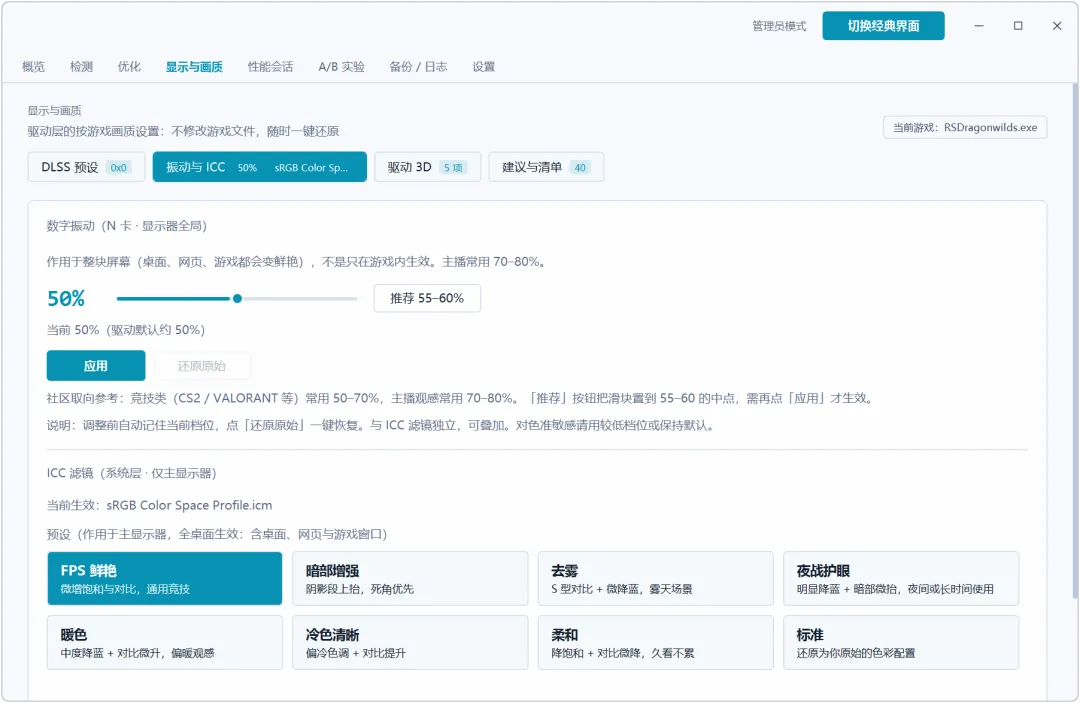
Task: Open the 性能会话 tab
Action: (270, 67)
